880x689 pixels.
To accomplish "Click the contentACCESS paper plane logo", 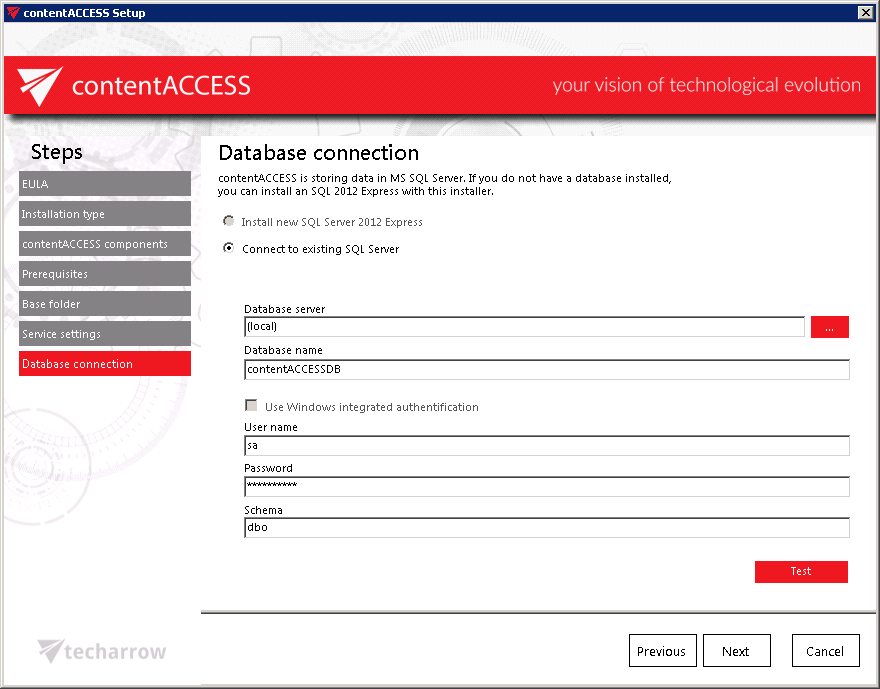I will tap(39, 86).
